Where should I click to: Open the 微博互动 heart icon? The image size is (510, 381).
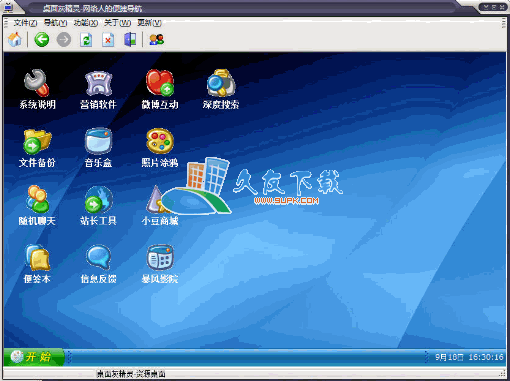pyautogui.click(x=160, y=83)
